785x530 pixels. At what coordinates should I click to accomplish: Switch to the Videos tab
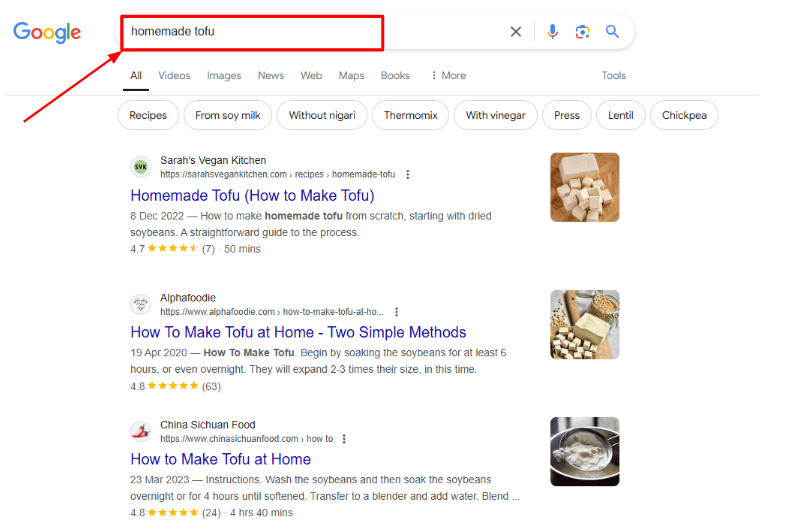[174, 76]
